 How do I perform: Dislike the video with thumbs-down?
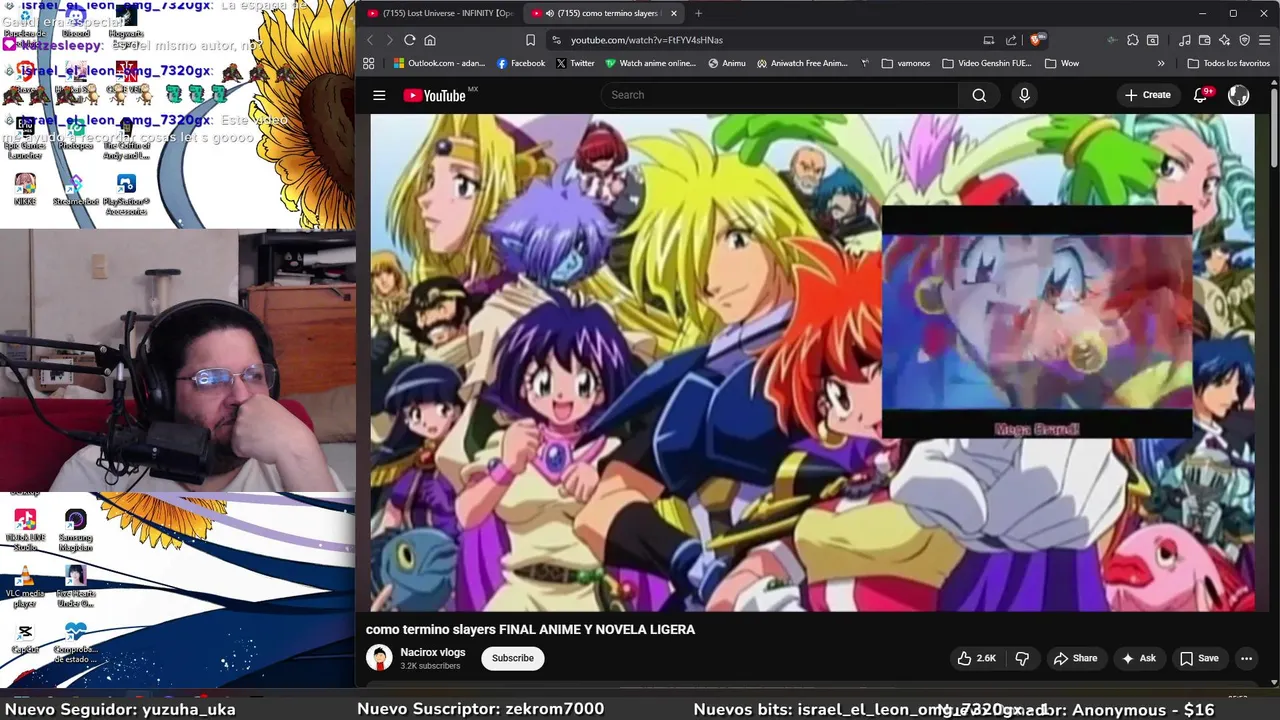point(1022,658)
